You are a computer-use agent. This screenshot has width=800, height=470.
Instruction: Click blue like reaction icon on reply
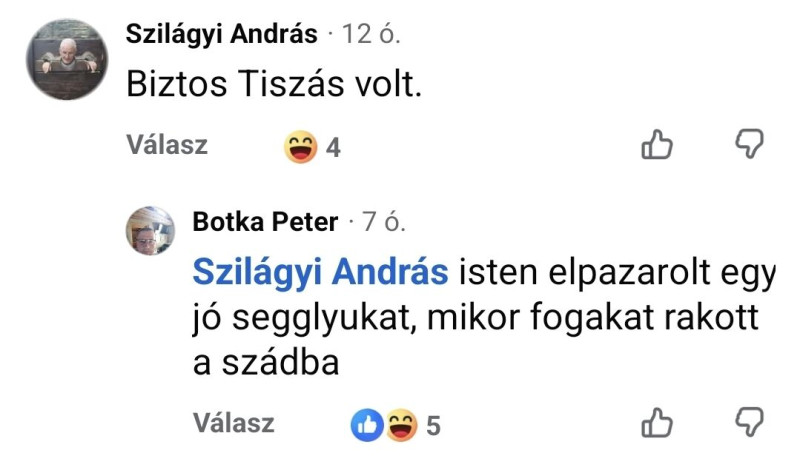tap(367, 425)
